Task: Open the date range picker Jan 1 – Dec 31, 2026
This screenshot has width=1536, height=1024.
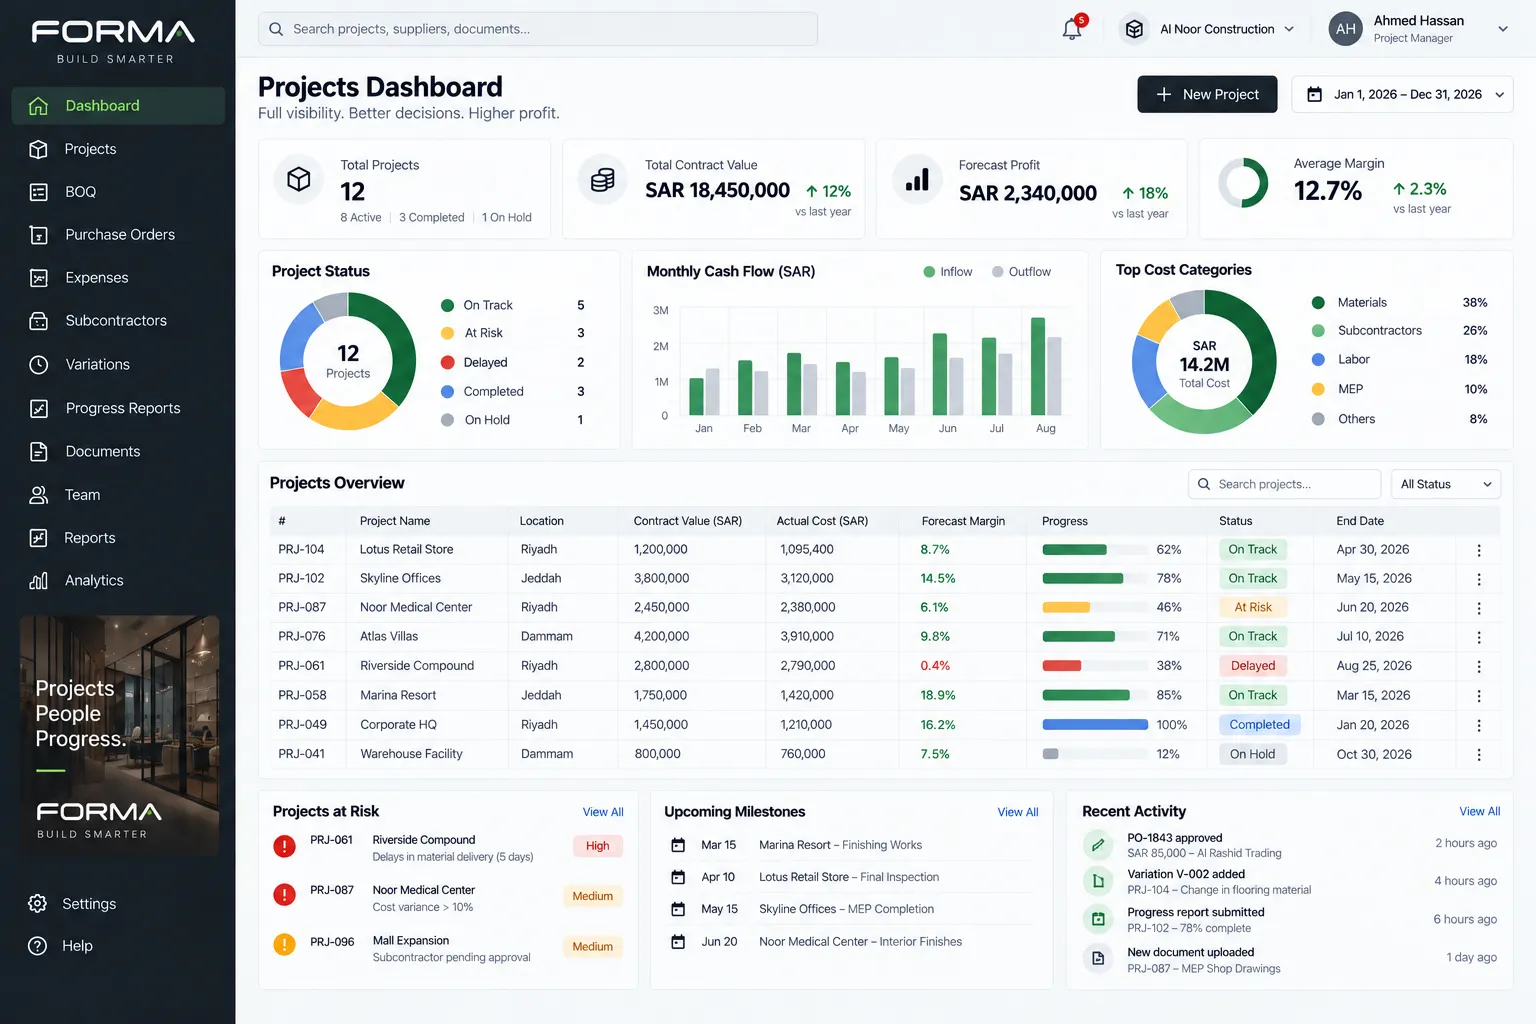Action: tap(1402, 94)
